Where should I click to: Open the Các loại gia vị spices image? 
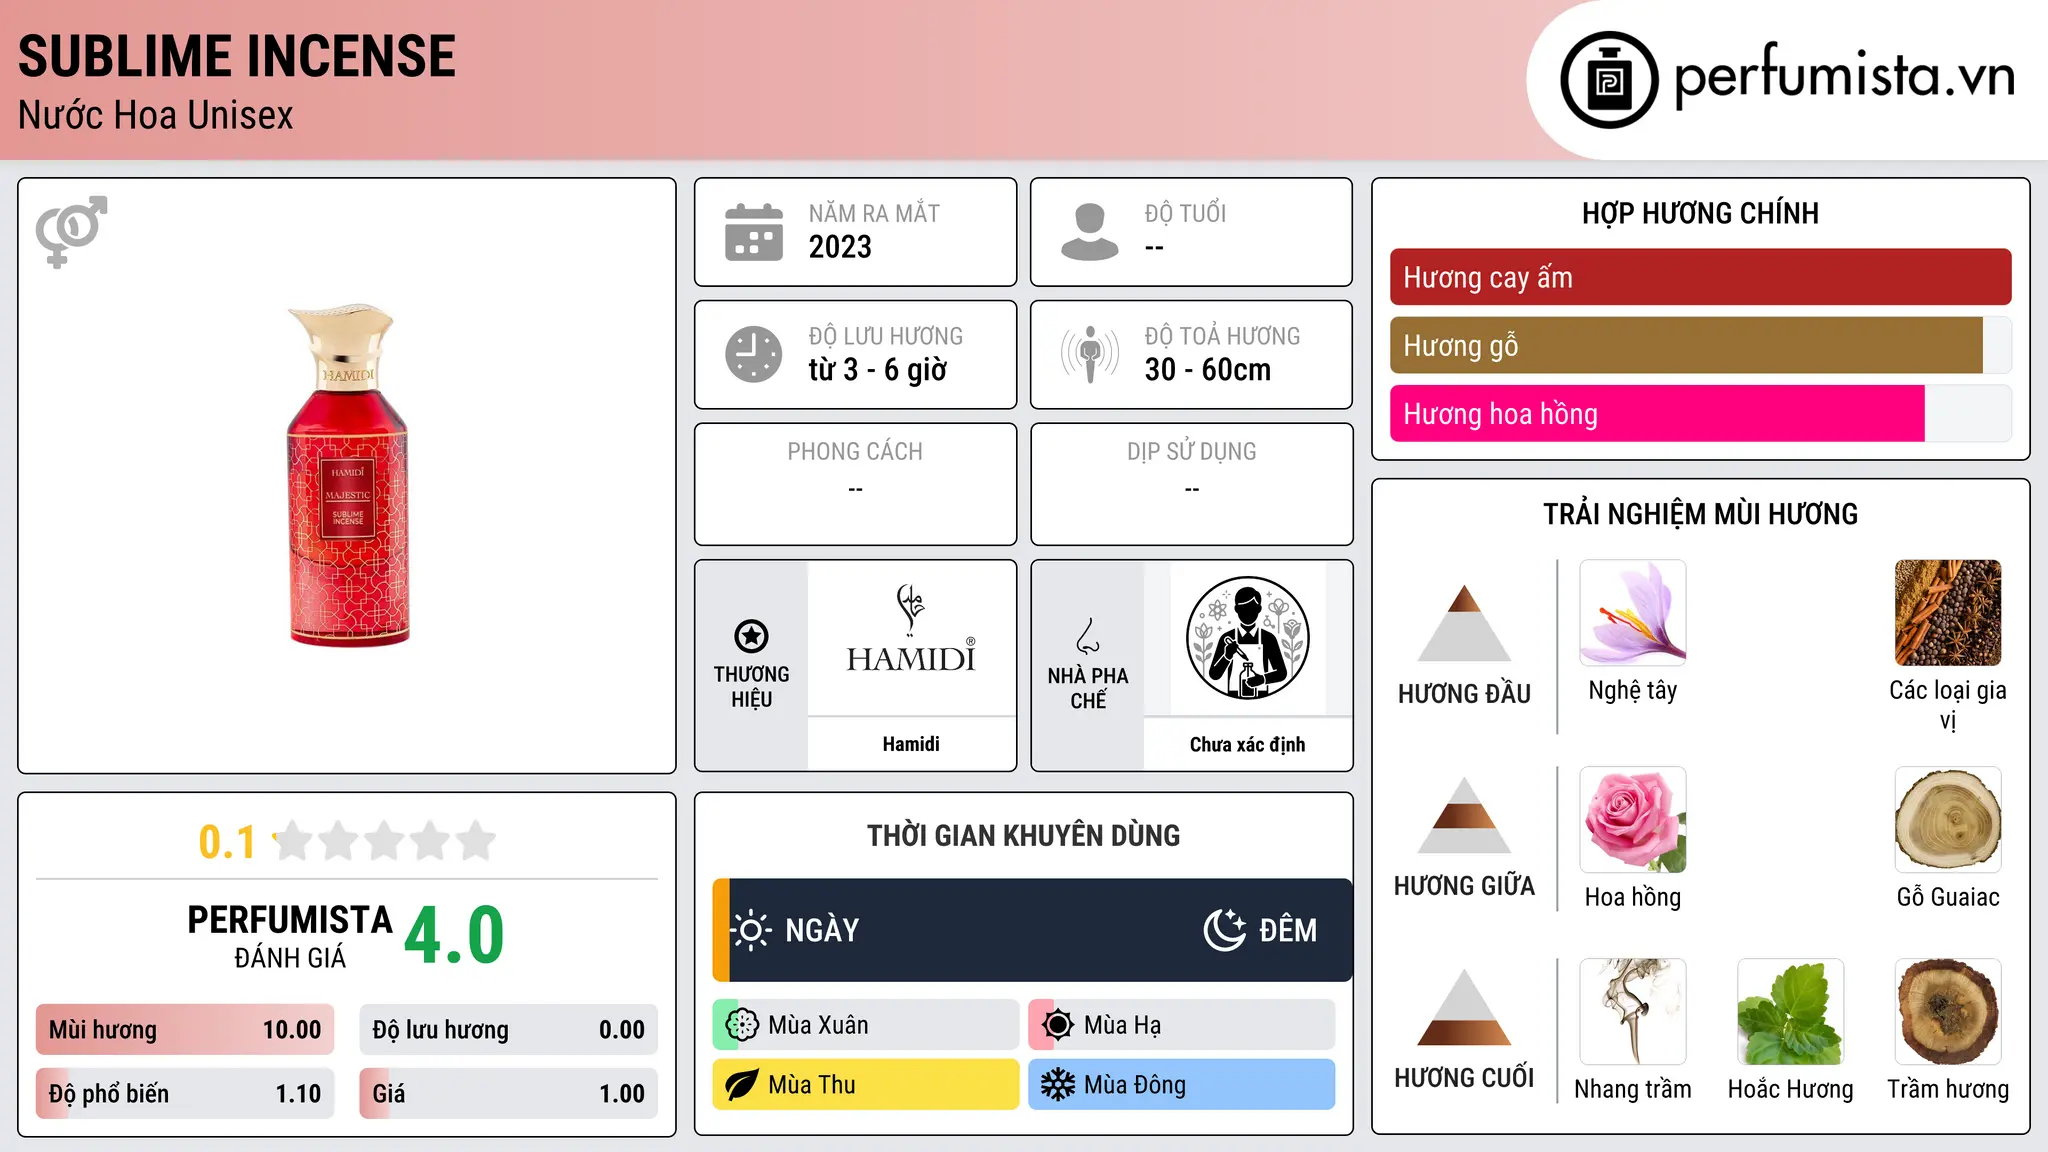pyautogui.click(x=1948, y=613)
